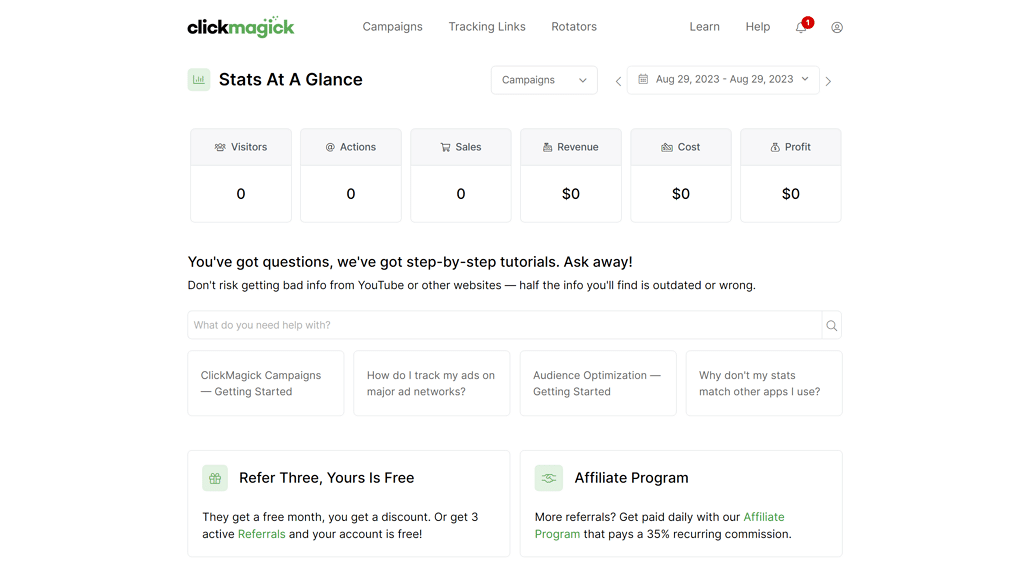Click the search magnifier icon
Image resolution: width=1024 pixels, height=588 pixels.
[831, 325]
